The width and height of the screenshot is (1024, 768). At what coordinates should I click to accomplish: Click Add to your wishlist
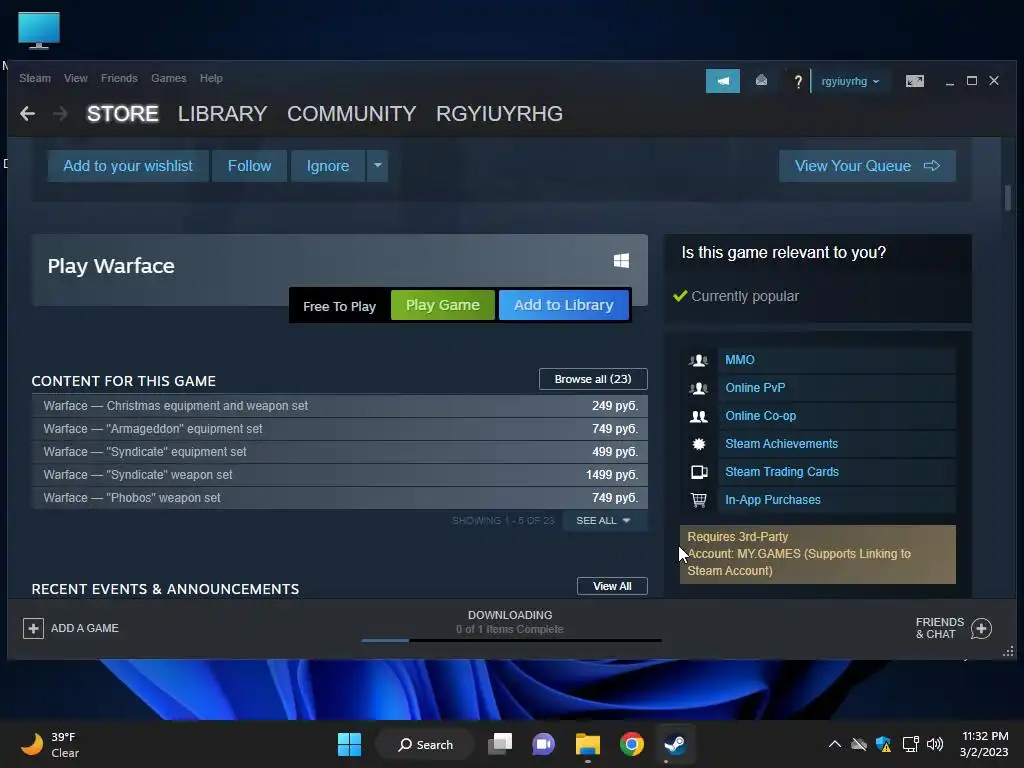point(128,166)
